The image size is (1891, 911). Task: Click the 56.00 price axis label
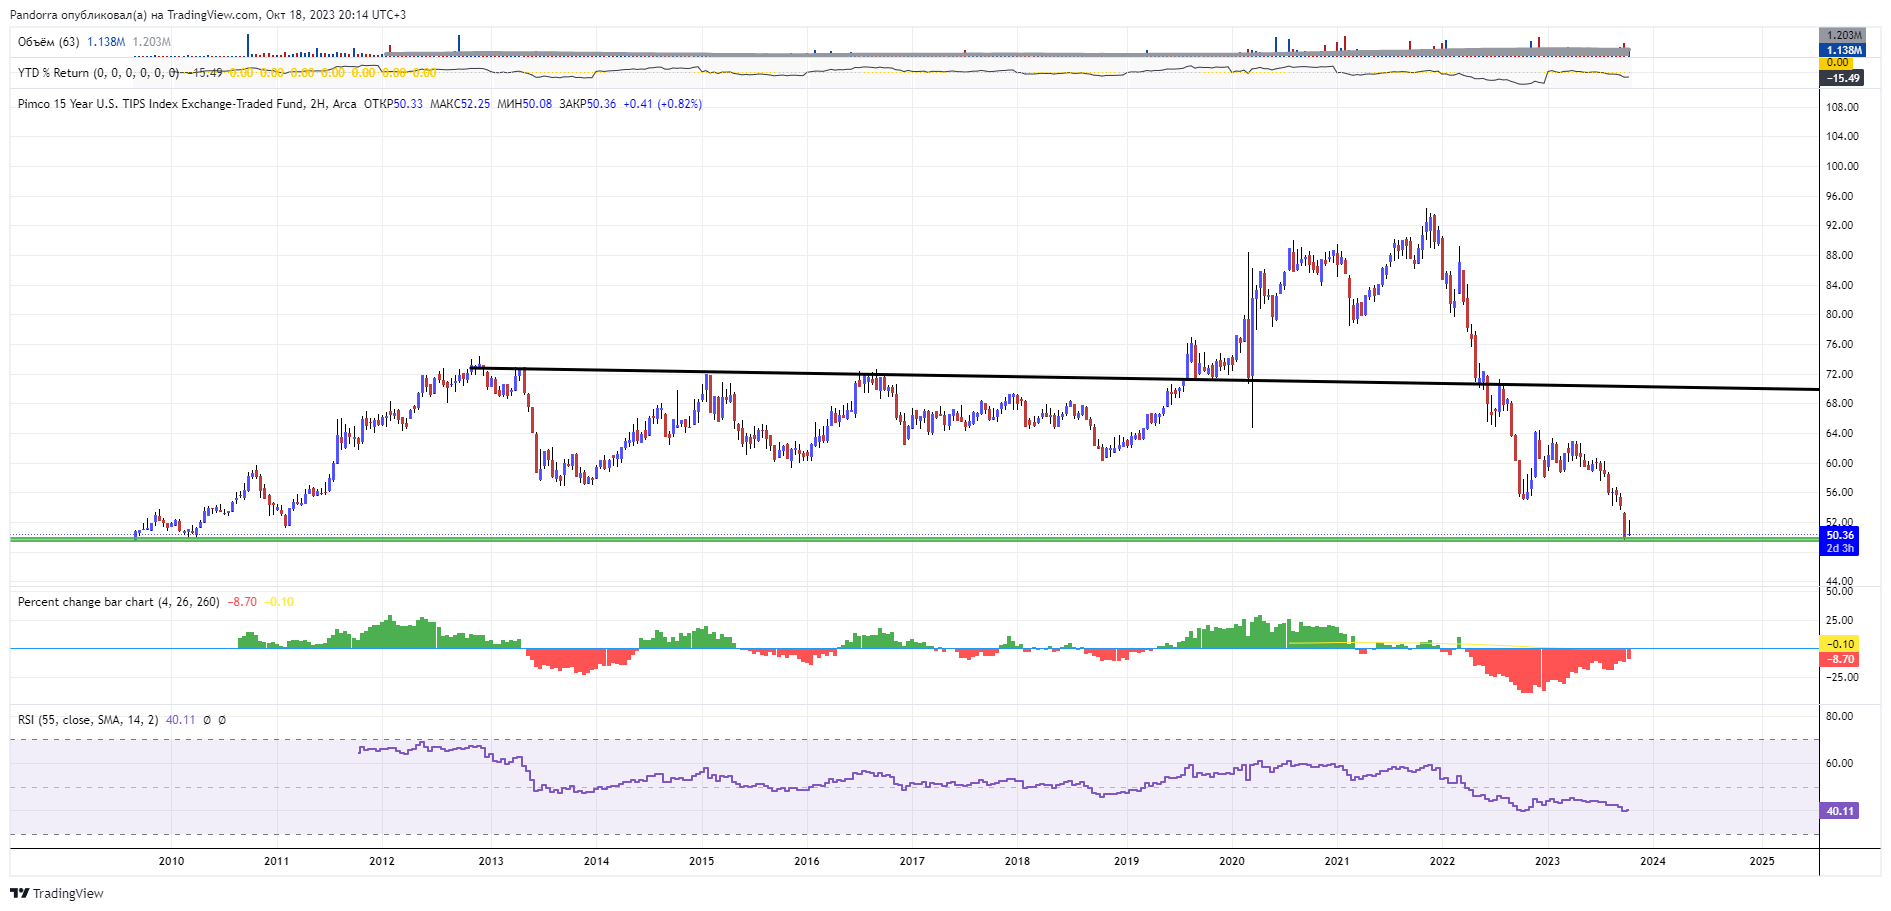point(1839,492)
